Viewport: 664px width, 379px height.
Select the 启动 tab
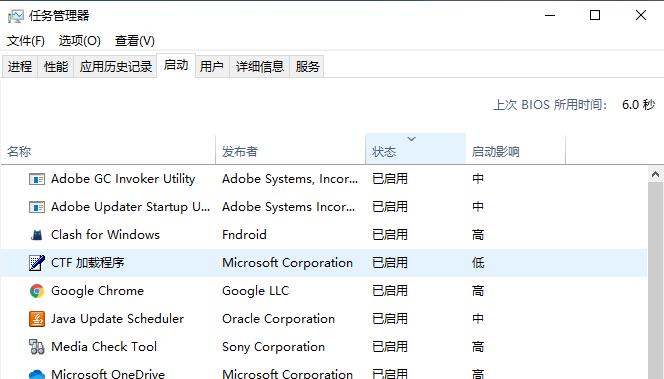pos(176,65)
